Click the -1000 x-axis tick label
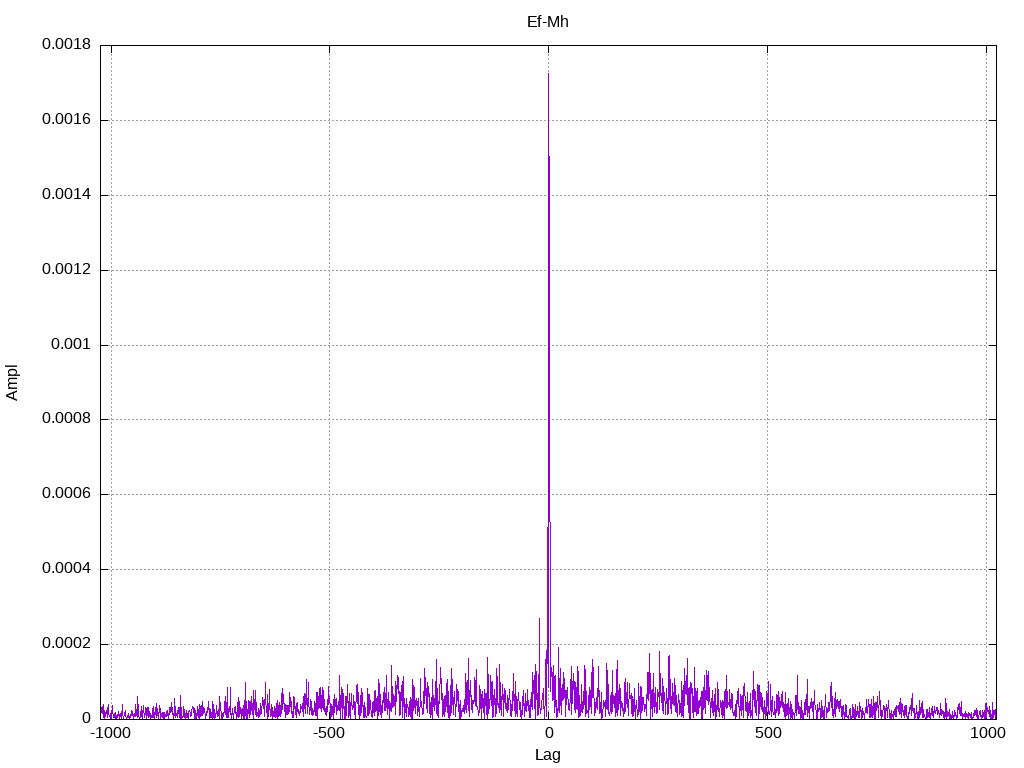 point(111,733)
